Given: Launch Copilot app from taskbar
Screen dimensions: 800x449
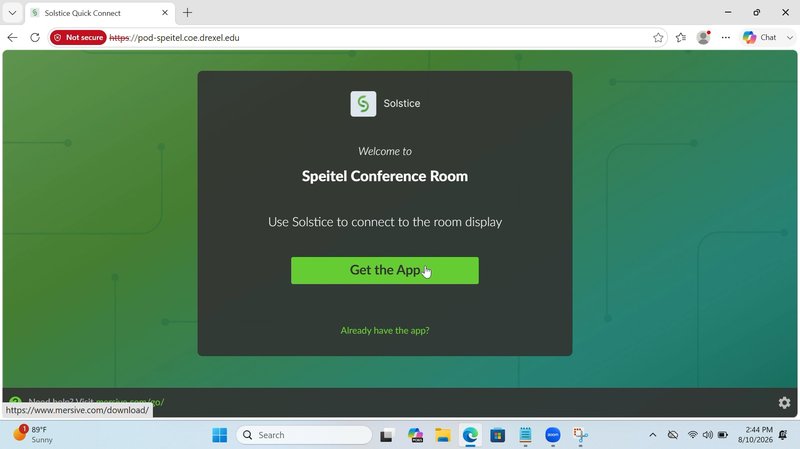Looking at the screenshot, I should (x=415, y=435).
